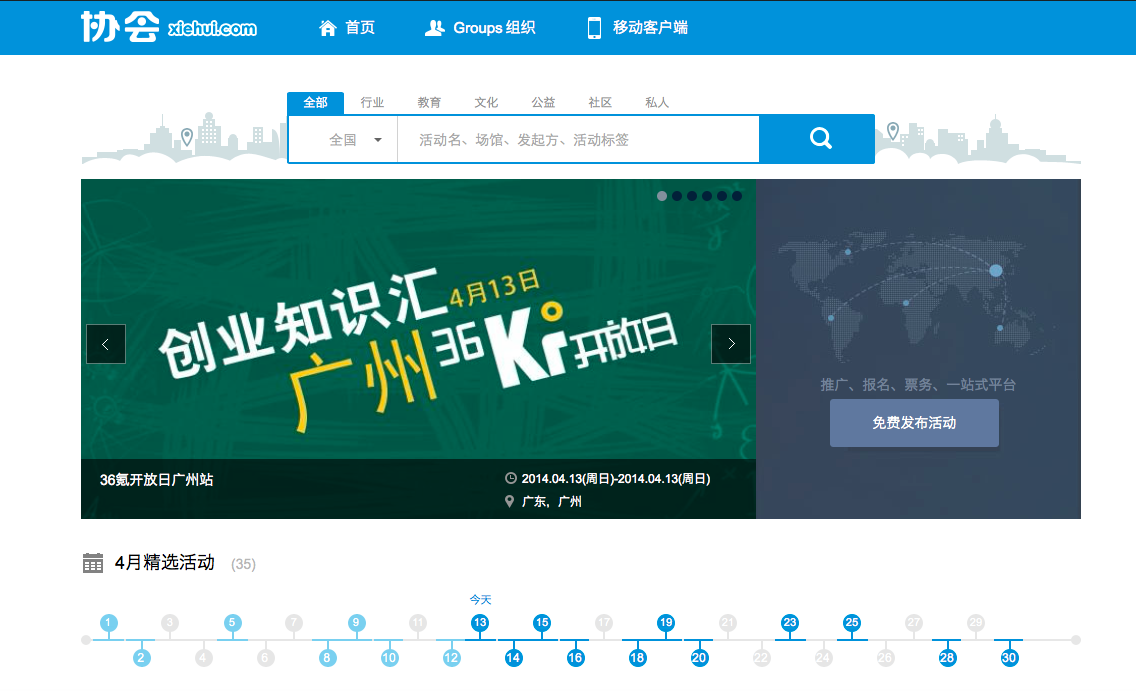Select the 文化 search tab
This screenshot has width=1136, height=691.
click(x=486, y=102)
